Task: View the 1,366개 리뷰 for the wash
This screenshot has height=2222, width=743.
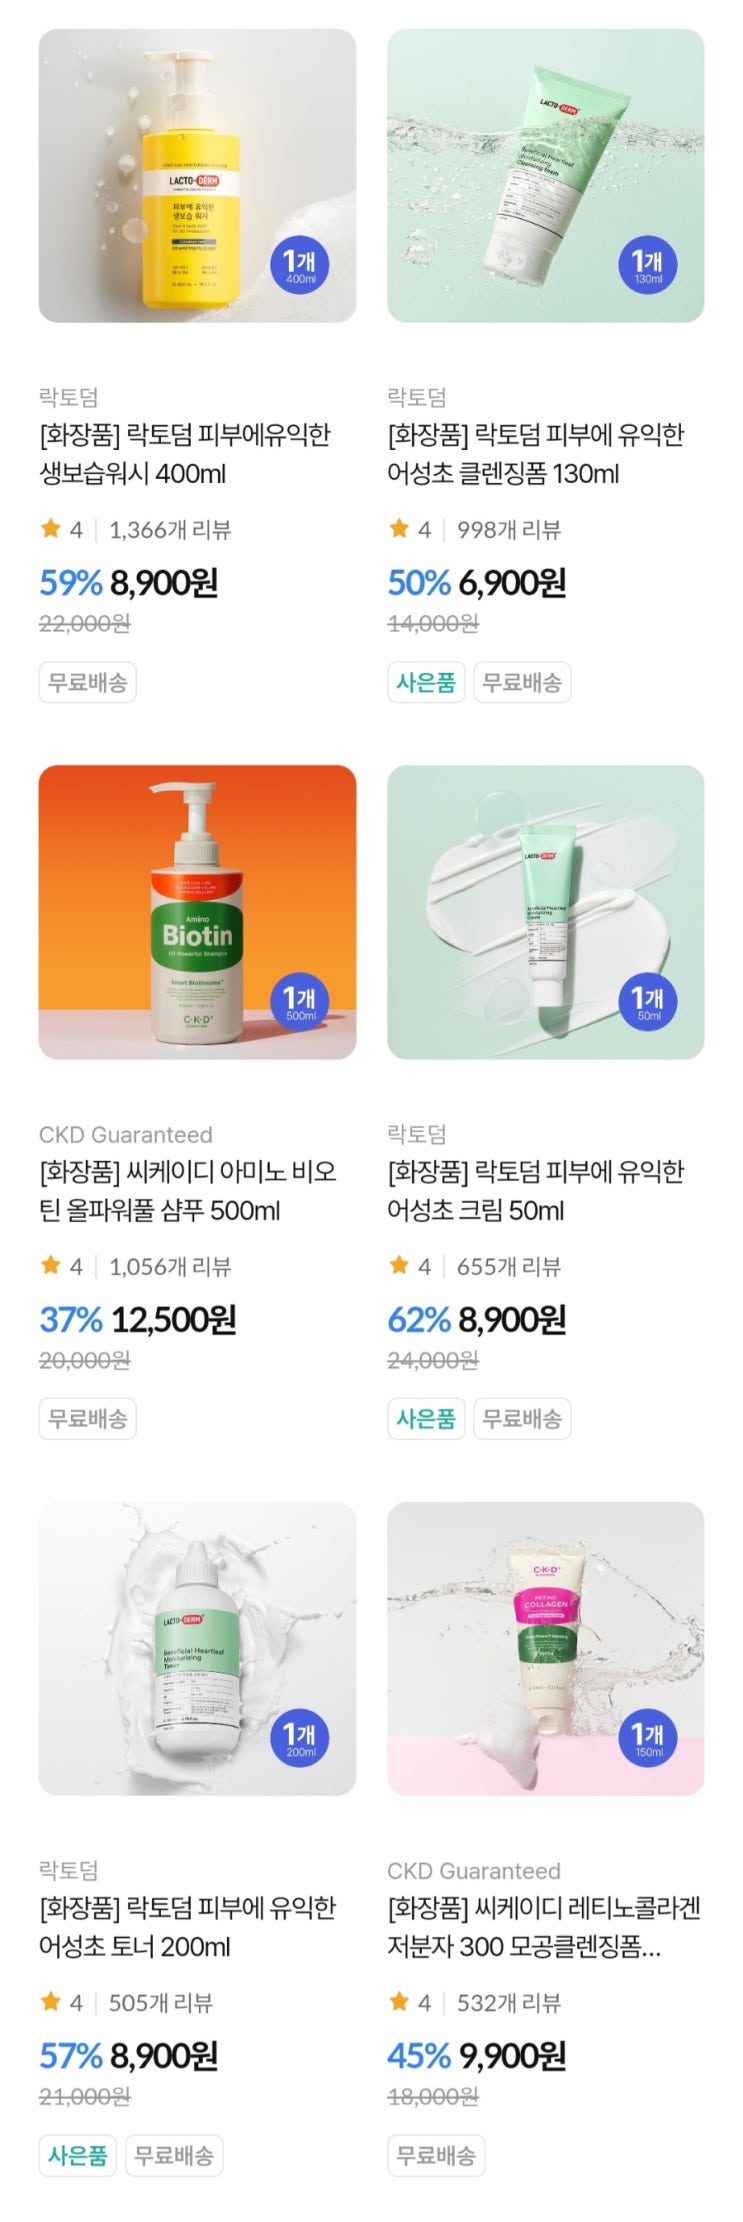Action: click(x=170, y=530)
